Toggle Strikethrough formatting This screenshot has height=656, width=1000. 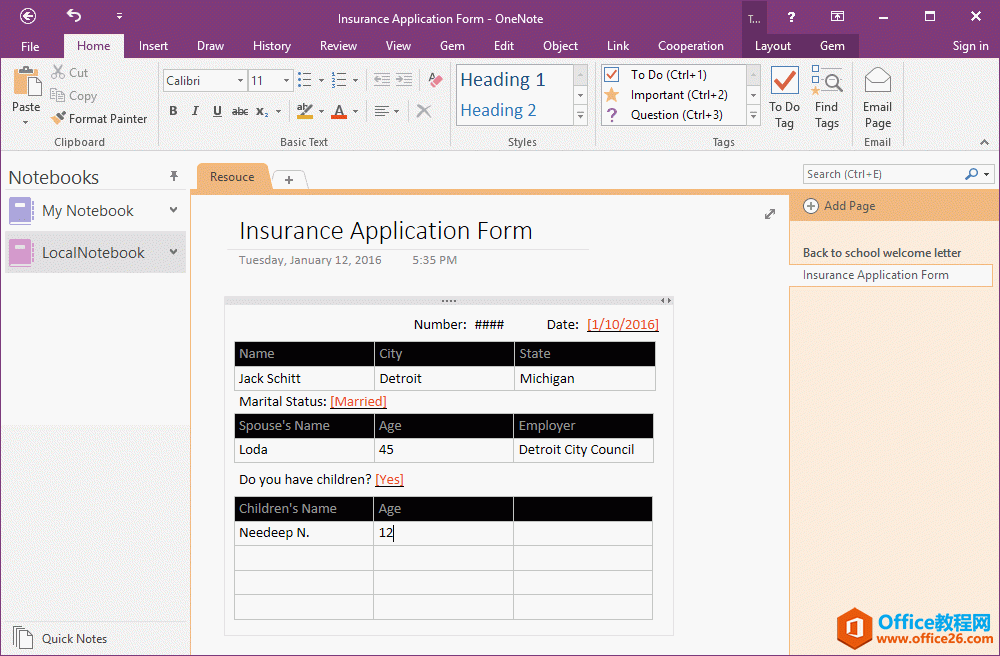[240, 111]
